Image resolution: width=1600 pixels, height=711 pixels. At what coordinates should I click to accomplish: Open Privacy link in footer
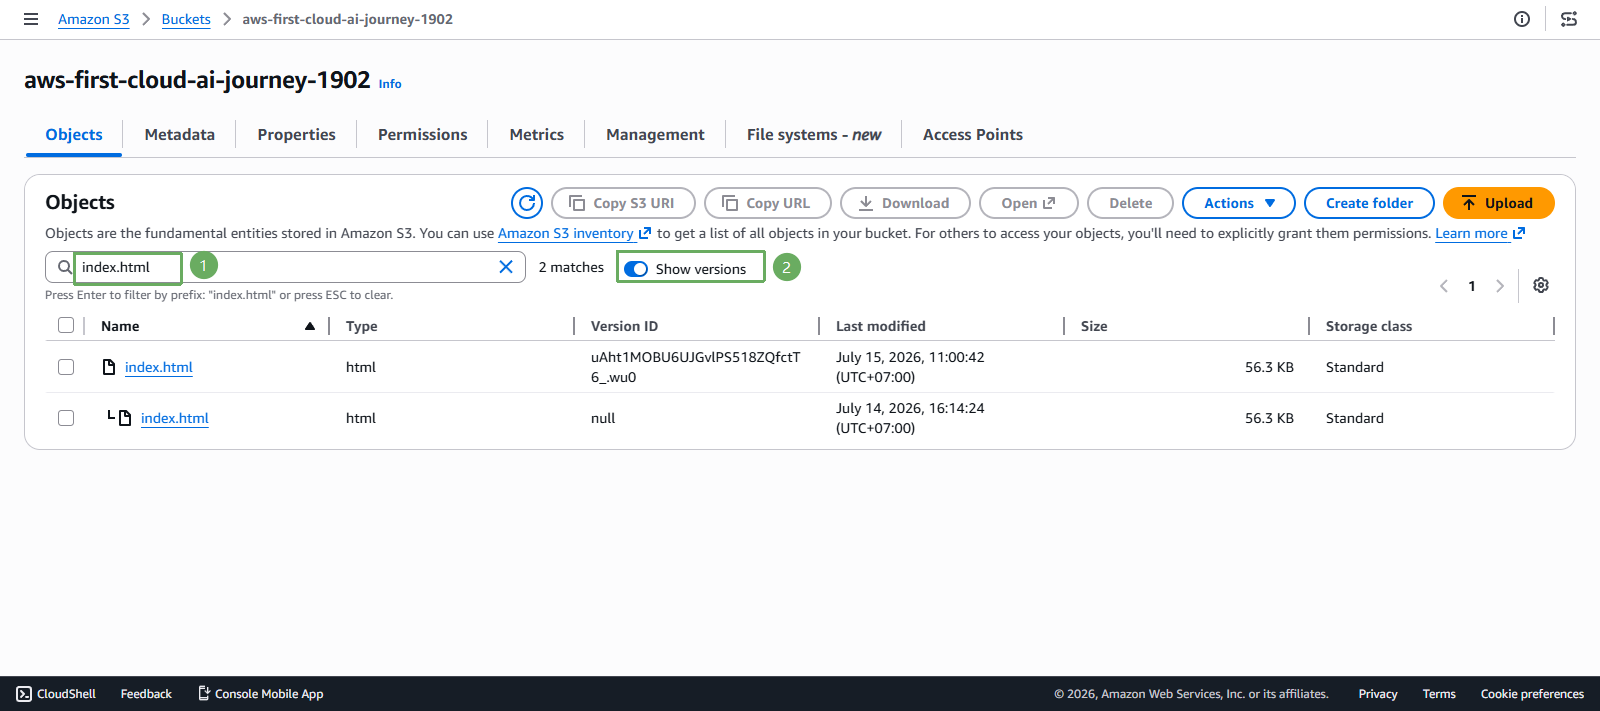[1378, 694]
